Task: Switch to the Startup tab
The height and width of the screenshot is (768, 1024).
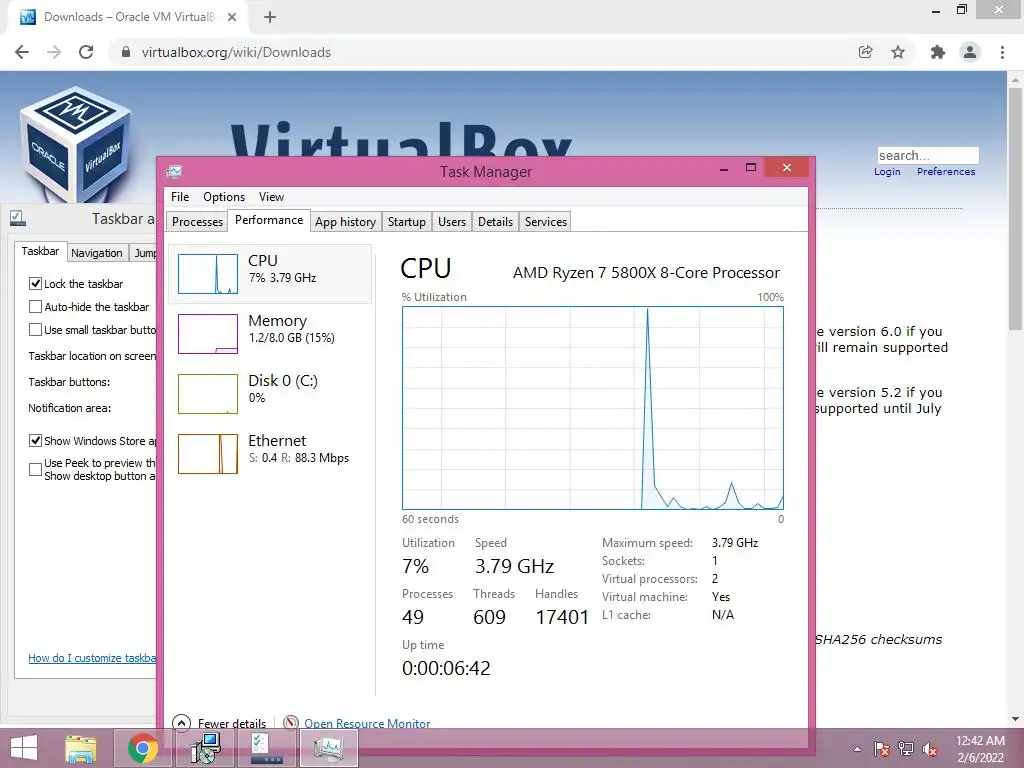Action: 406,221
